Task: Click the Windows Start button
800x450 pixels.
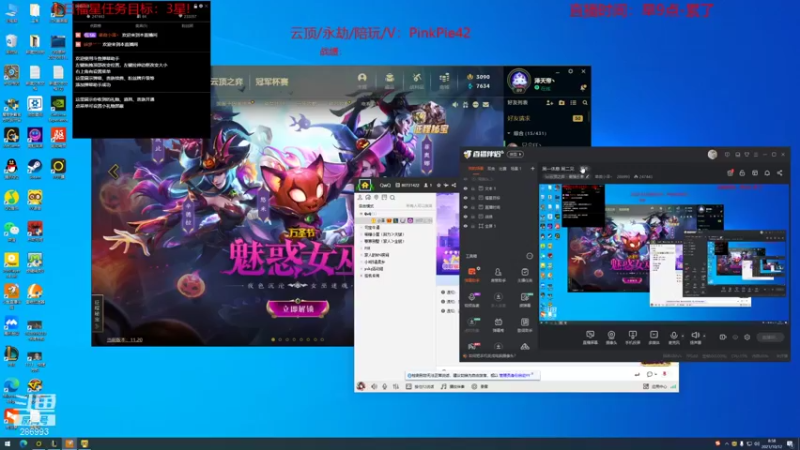Action: coord(7,443)
